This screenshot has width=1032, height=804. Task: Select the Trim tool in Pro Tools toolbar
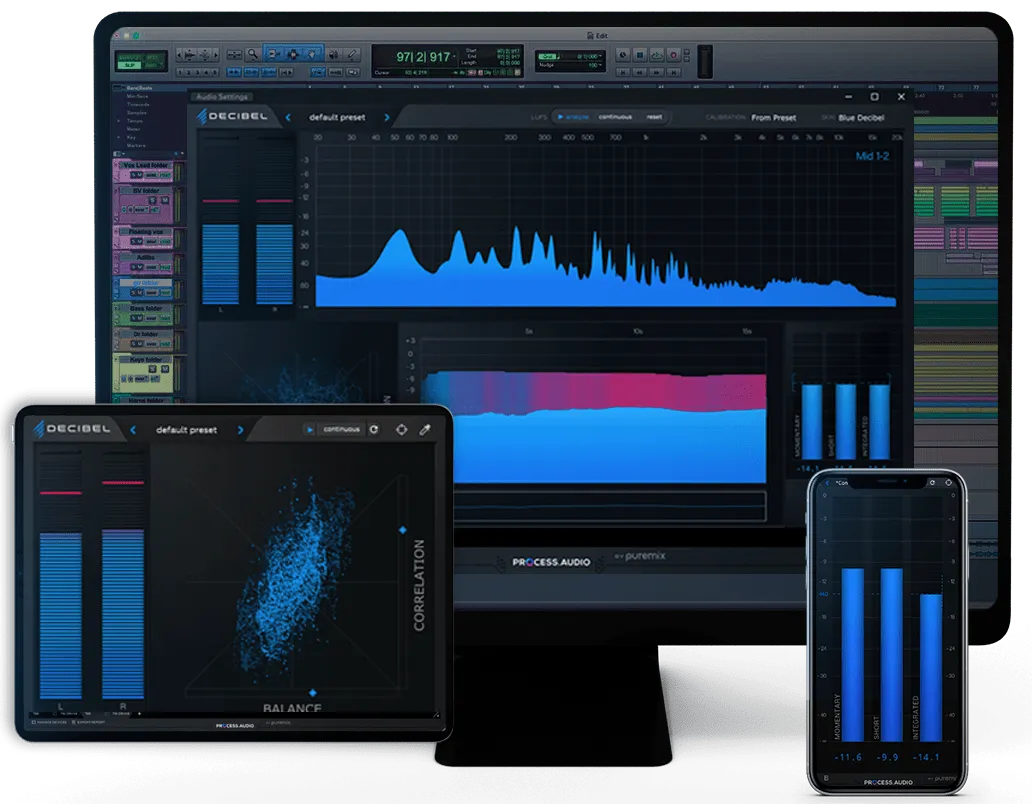pyautogui.click(x=274, y=55)
